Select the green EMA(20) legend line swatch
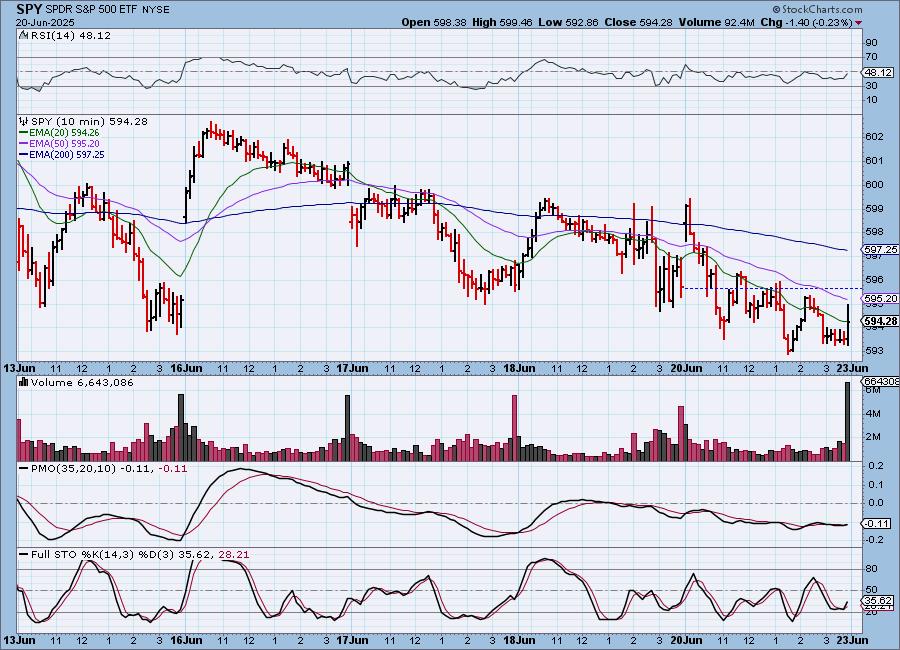The height and width of the screenshot is (650, 900). click(24, 133)
